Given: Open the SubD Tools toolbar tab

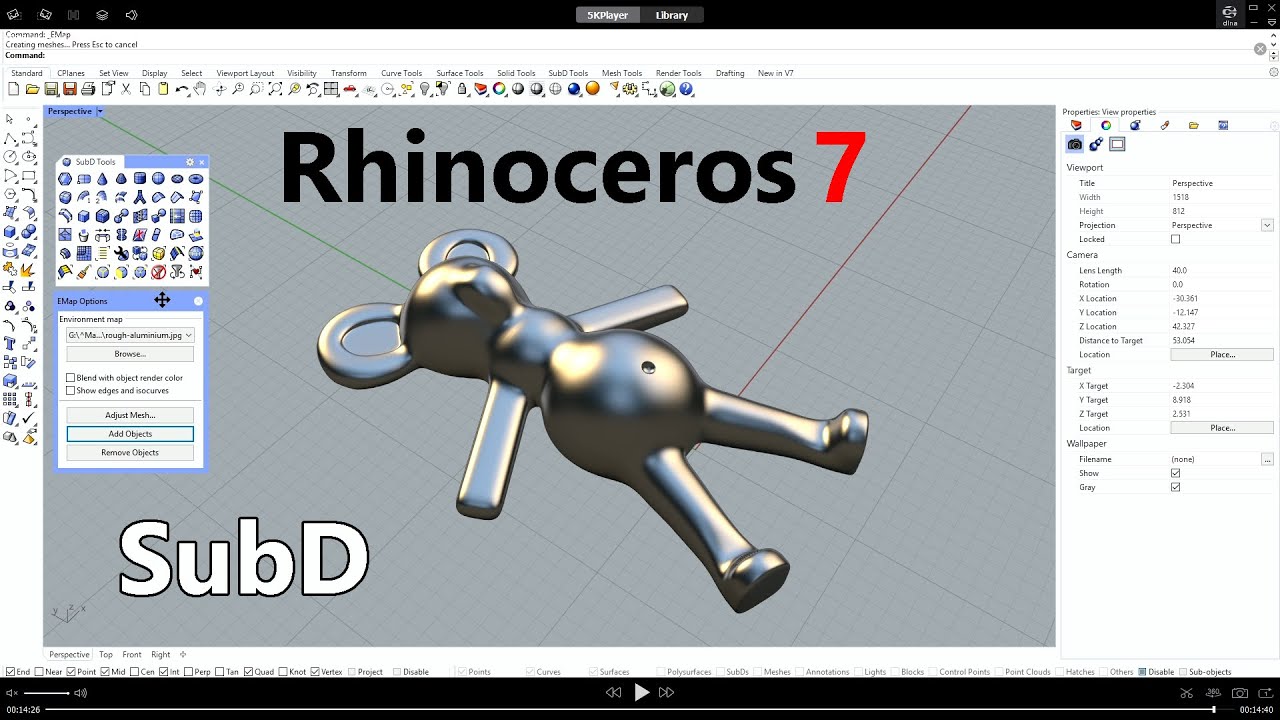Looking at the screenshot, I should click(x=568, y=73).
